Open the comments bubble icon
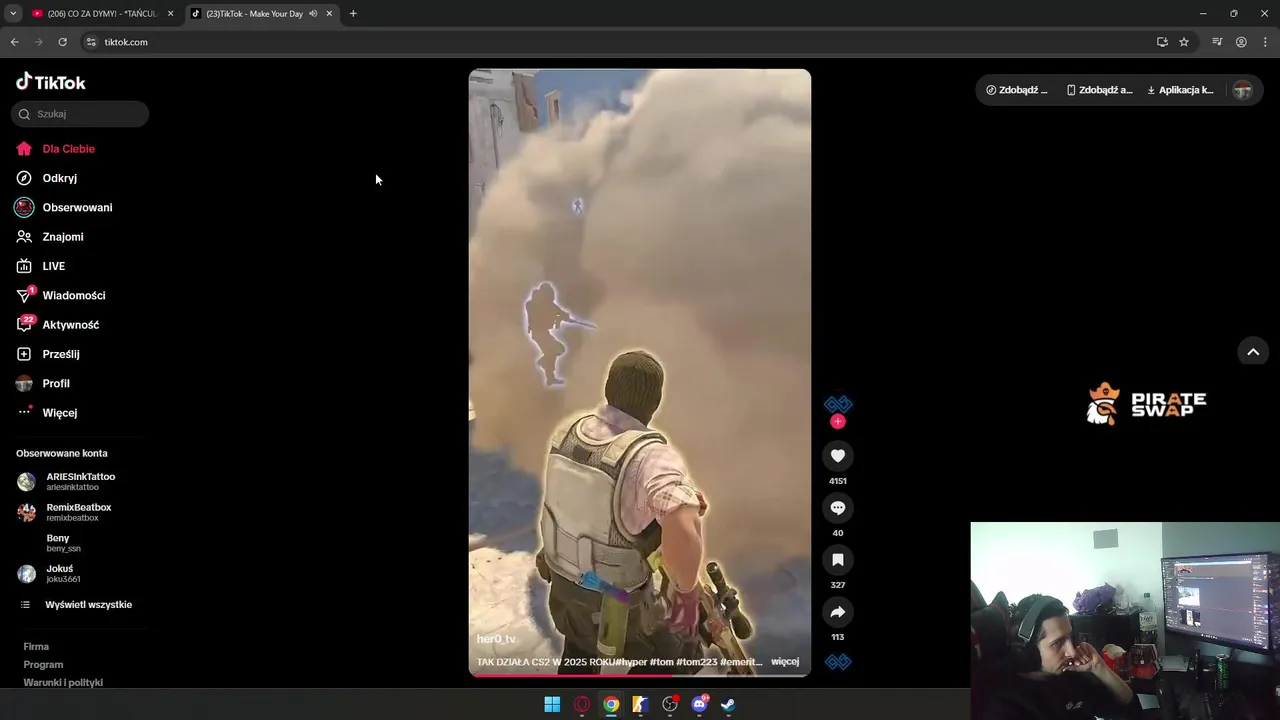Screen dimensions: 1280x720 coord(838,508)
